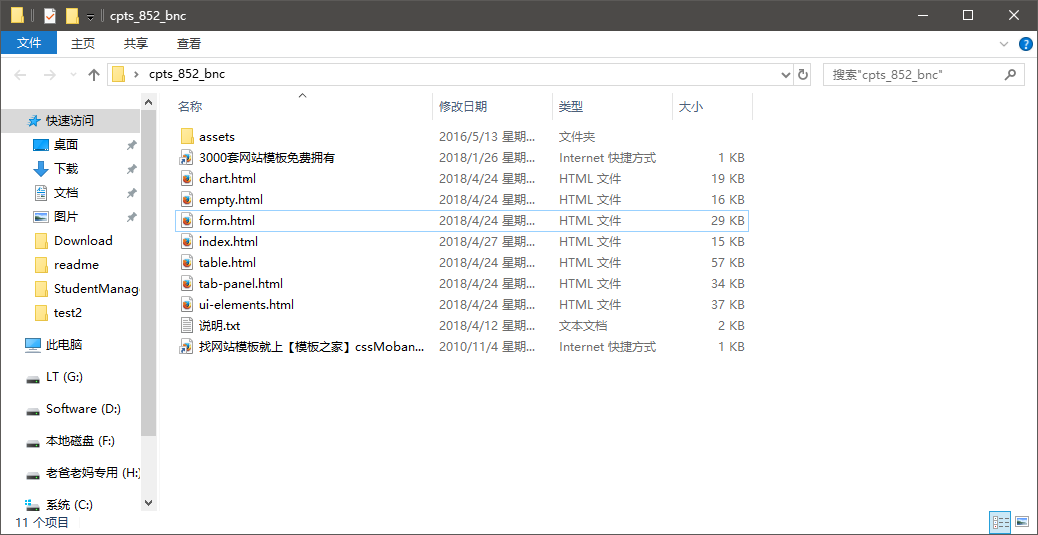The height and width of the screenshot is (535, 1038).
Task: Select the tab-panel.html file name
Action: [x=241, y=284]
